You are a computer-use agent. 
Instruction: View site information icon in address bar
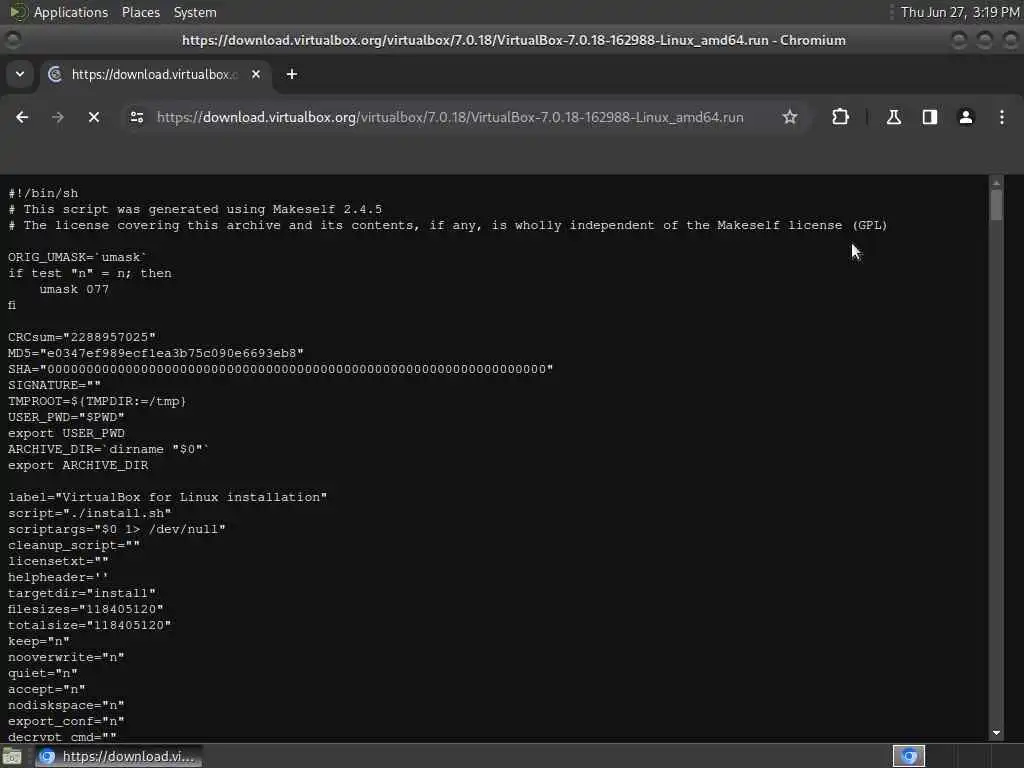click(137, 118)
